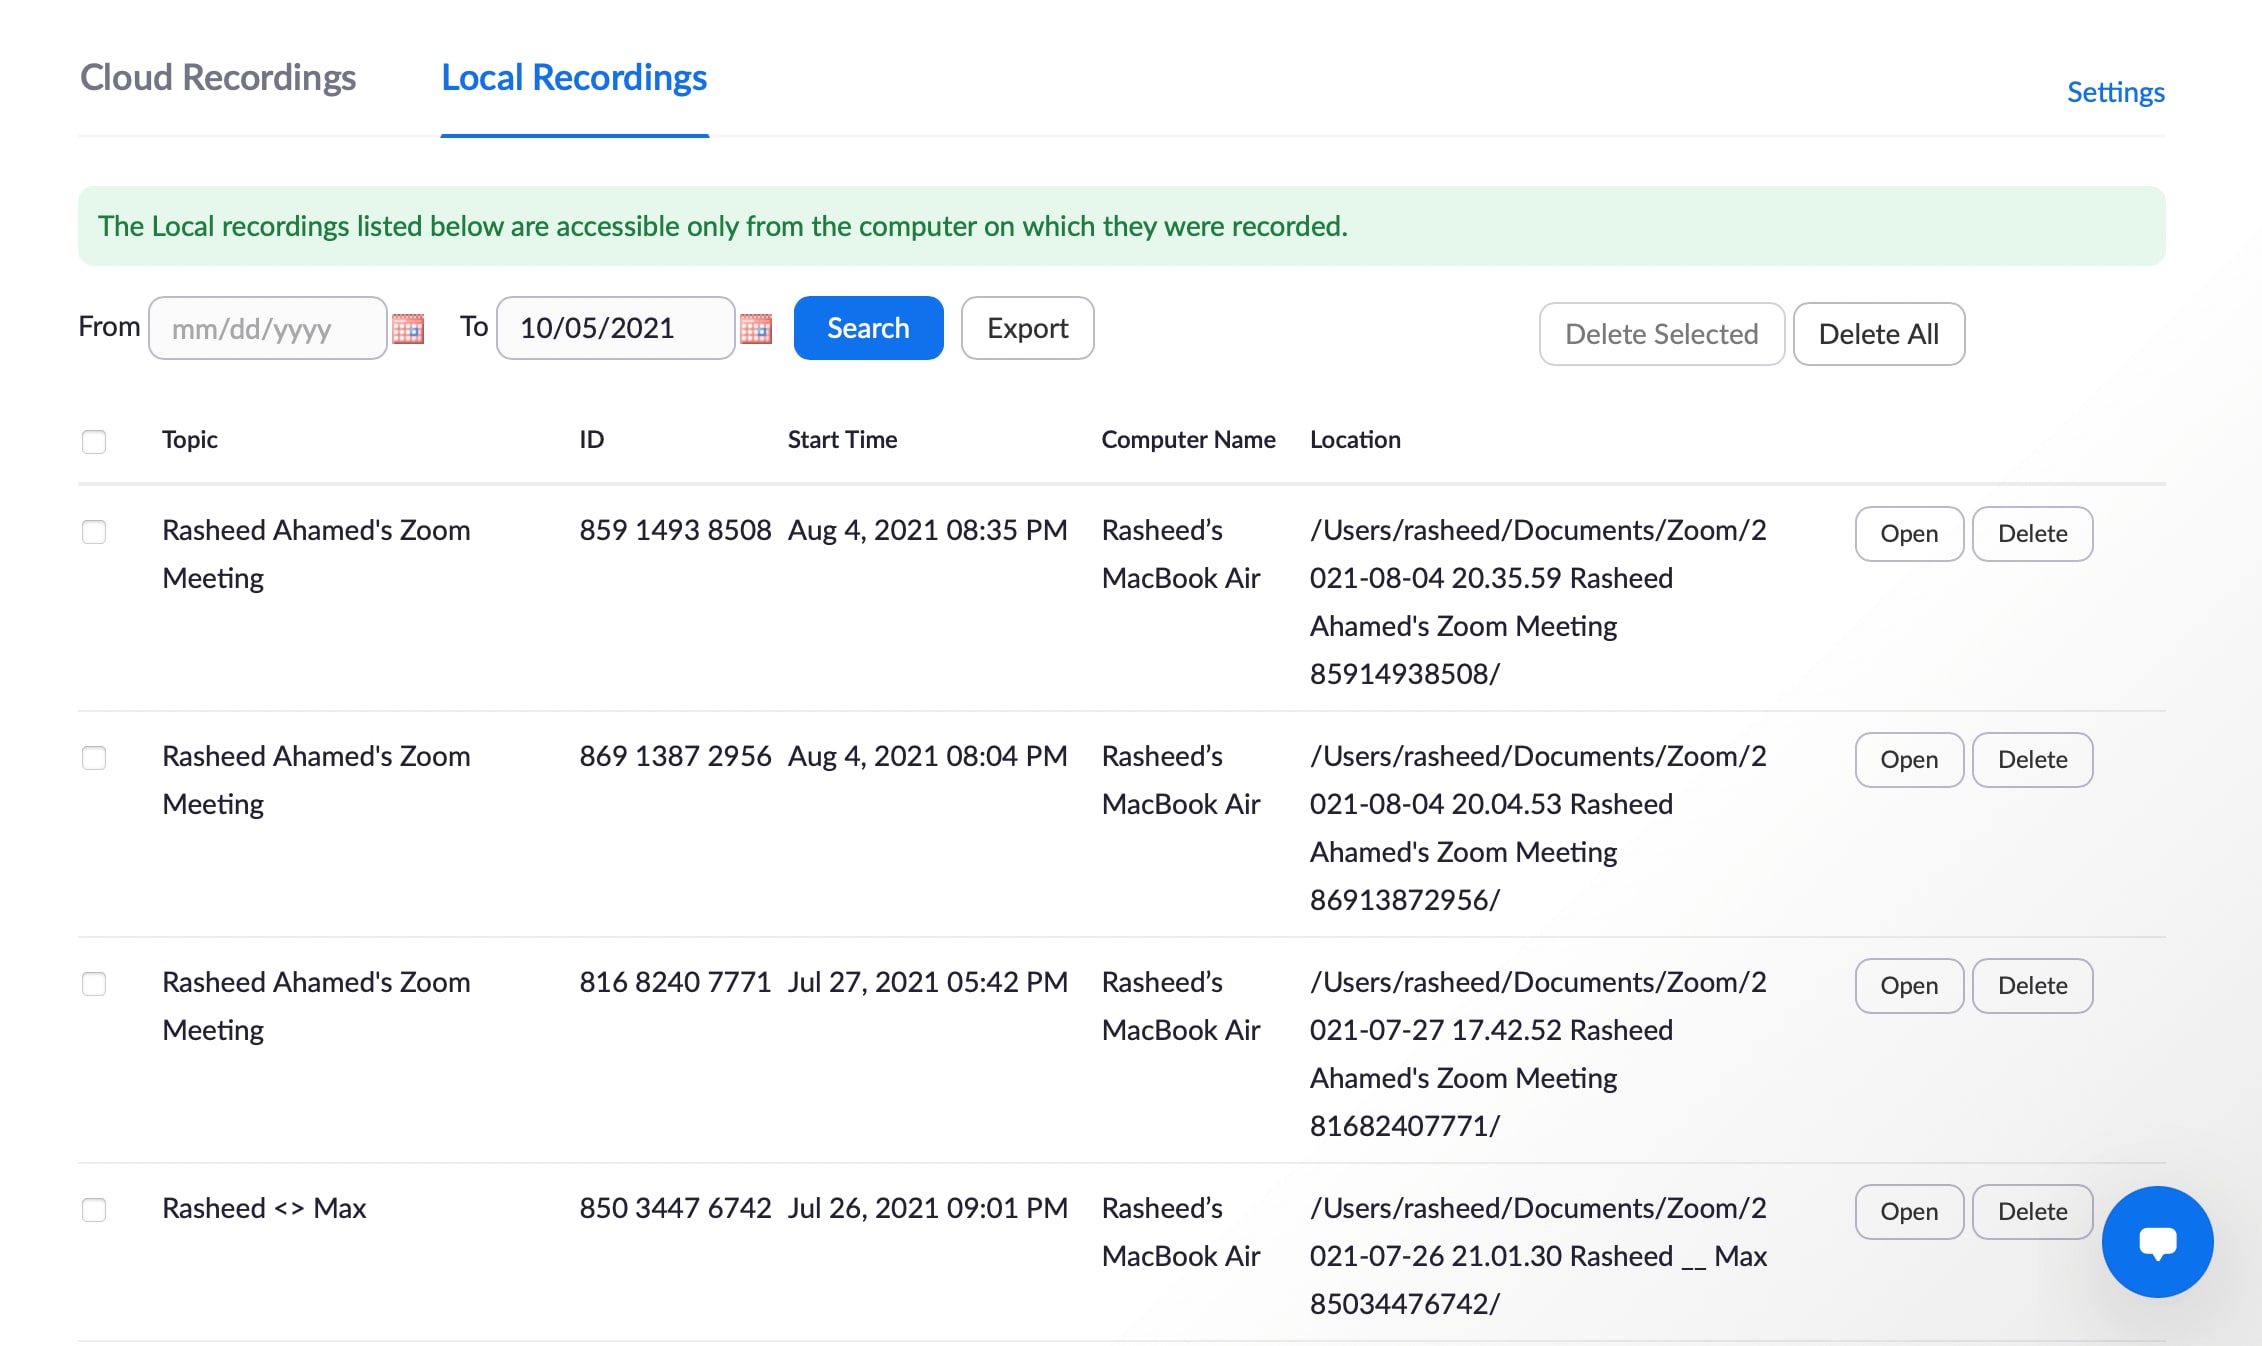Screen dimensions: 2262x1346
Task: Click Delete Selected recordings icon
Action: point(1661,333)
